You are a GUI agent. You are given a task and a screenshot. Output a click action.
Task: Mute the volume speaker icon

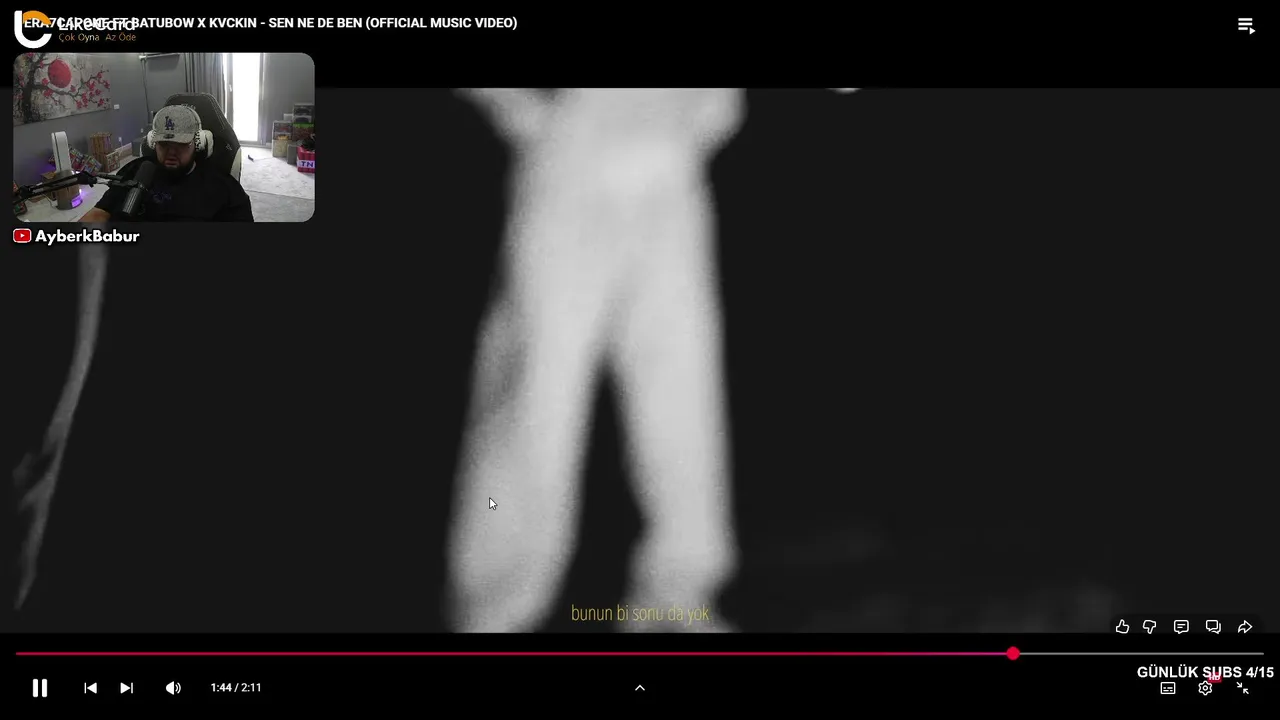click(173, 688)
